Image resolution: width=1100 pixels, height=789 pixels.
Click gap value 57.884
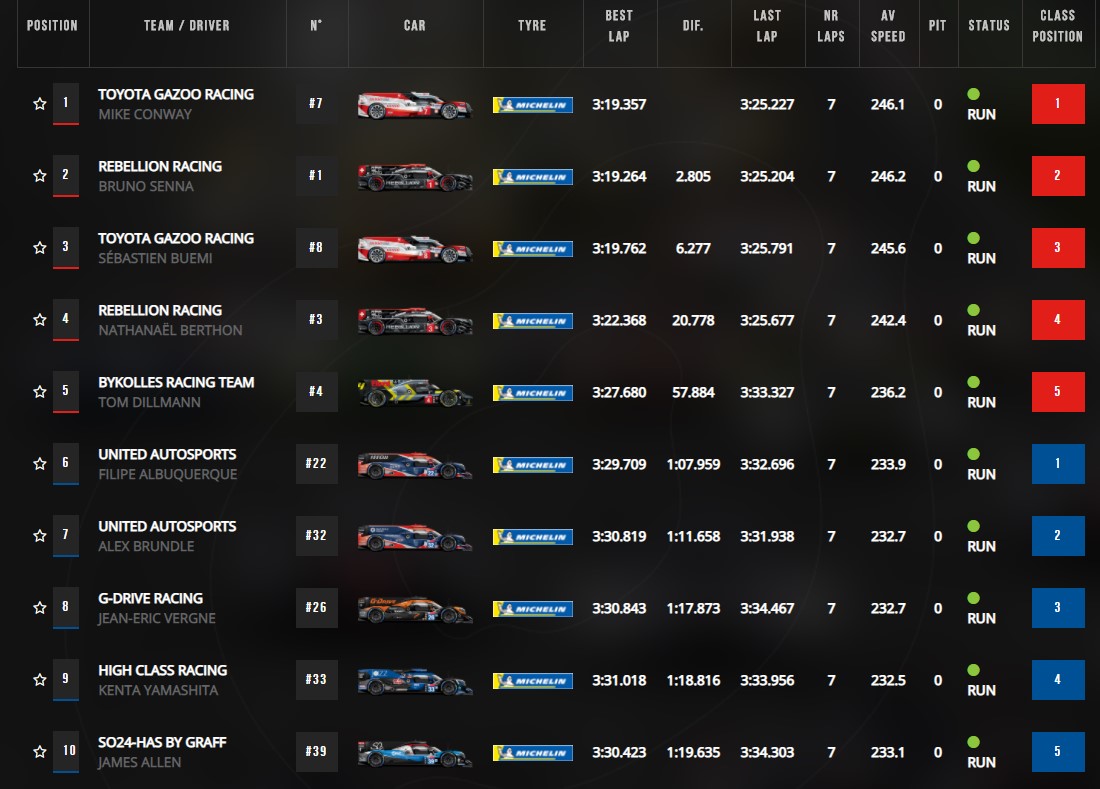tap(693, 393)
